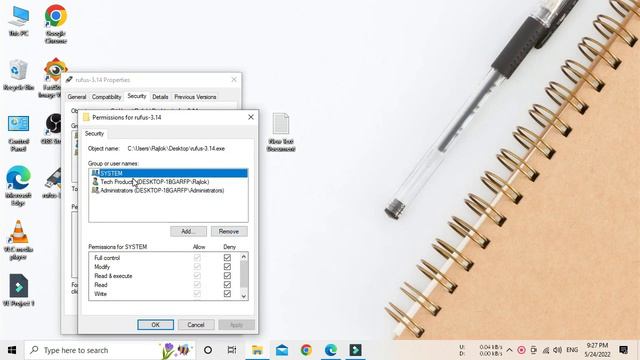Screen dimensions: 640x360
Task: Open VLC media player desktop icon
Action: pos(18,240)
